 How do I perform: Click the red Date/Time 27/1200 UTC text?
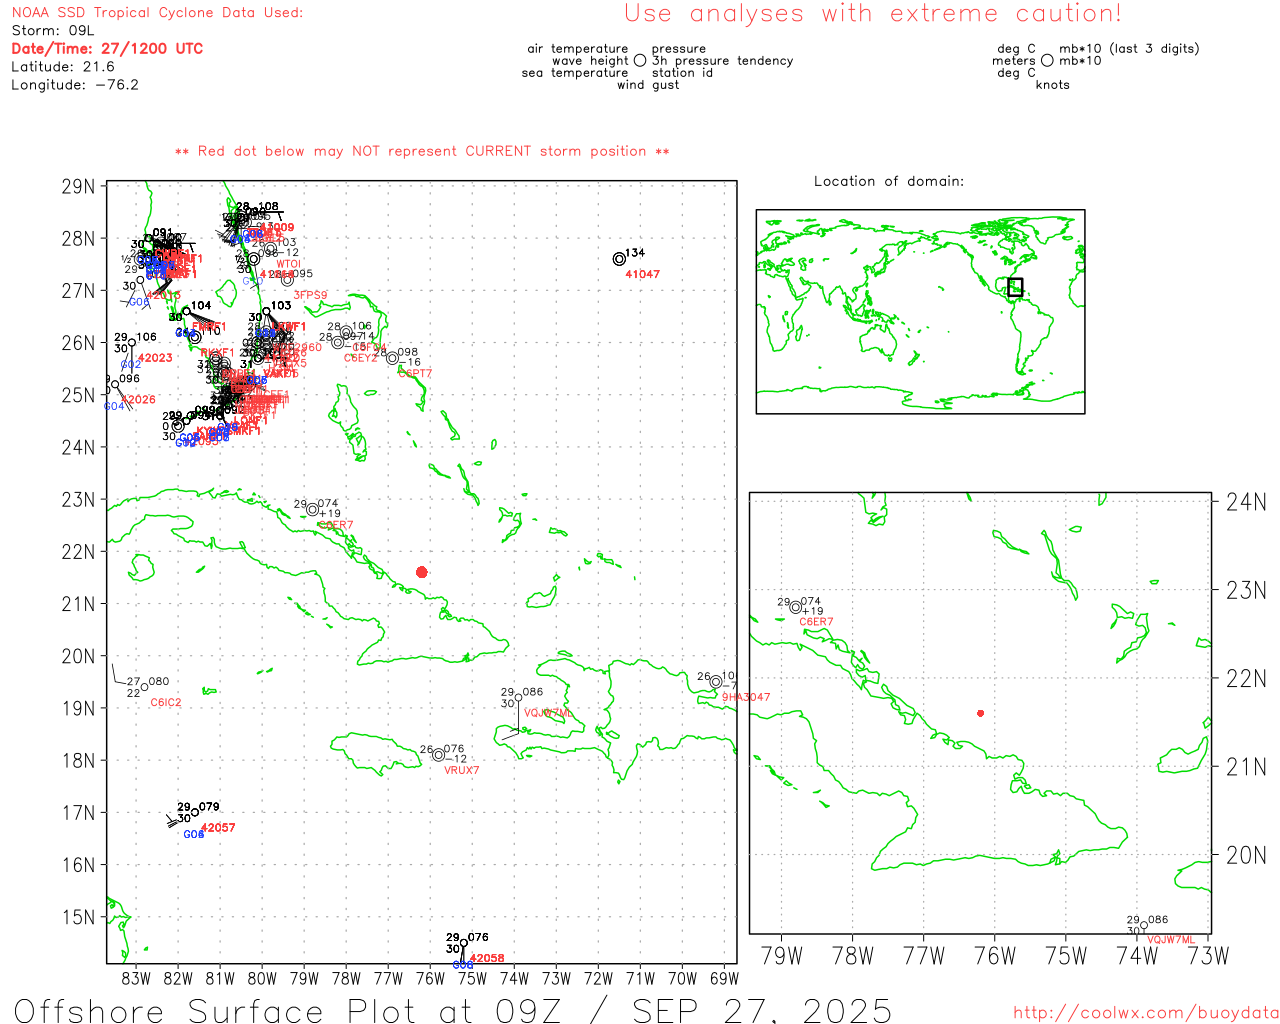[107, 49]
